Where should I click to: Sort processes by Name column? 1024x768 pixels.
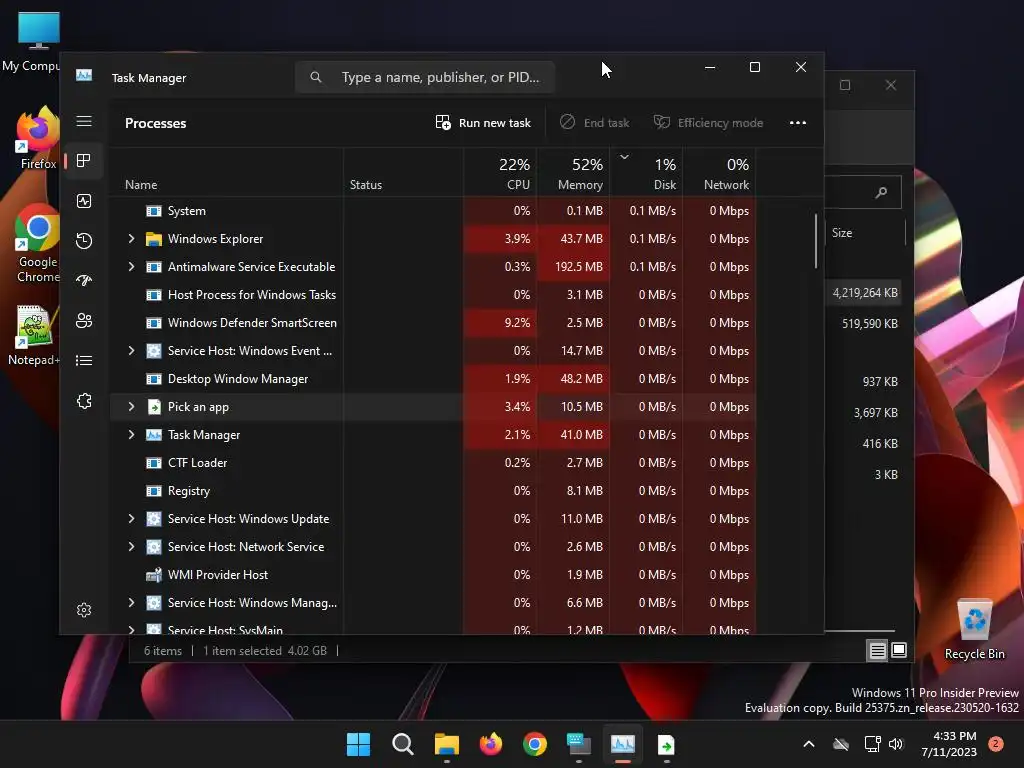coord(227,173)
